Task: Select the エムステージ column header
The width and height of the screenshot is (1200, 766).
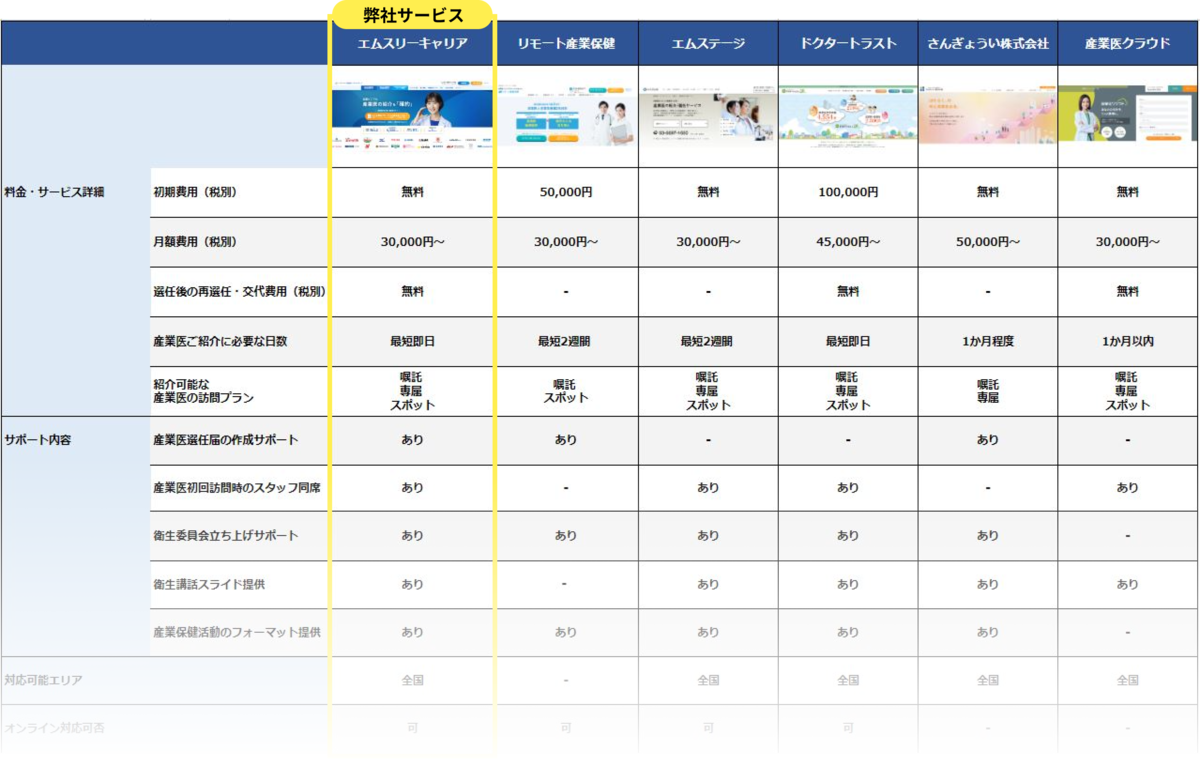Action: tap(708, 44)
